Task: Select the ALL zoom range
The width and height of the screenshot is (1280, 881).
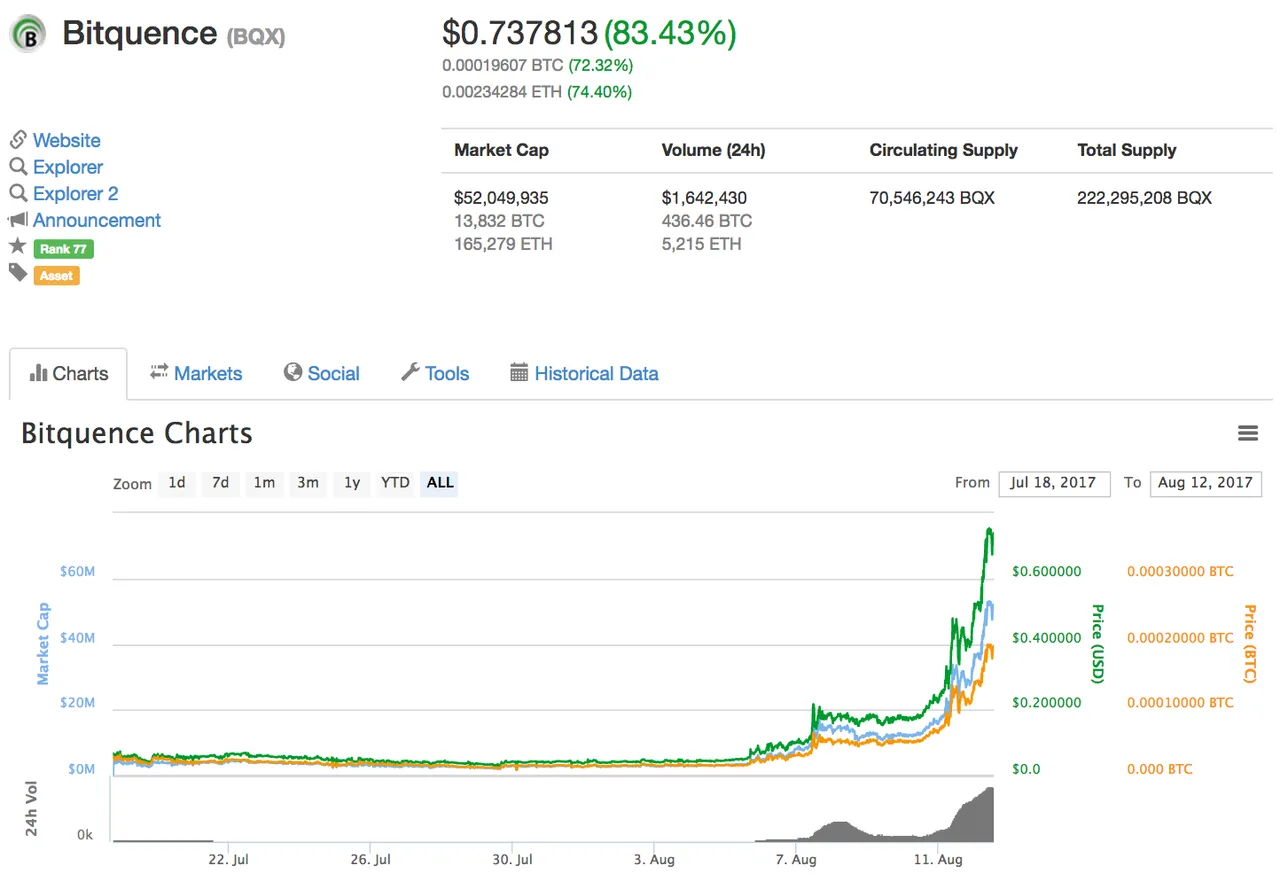Action: tap(440, 483)
